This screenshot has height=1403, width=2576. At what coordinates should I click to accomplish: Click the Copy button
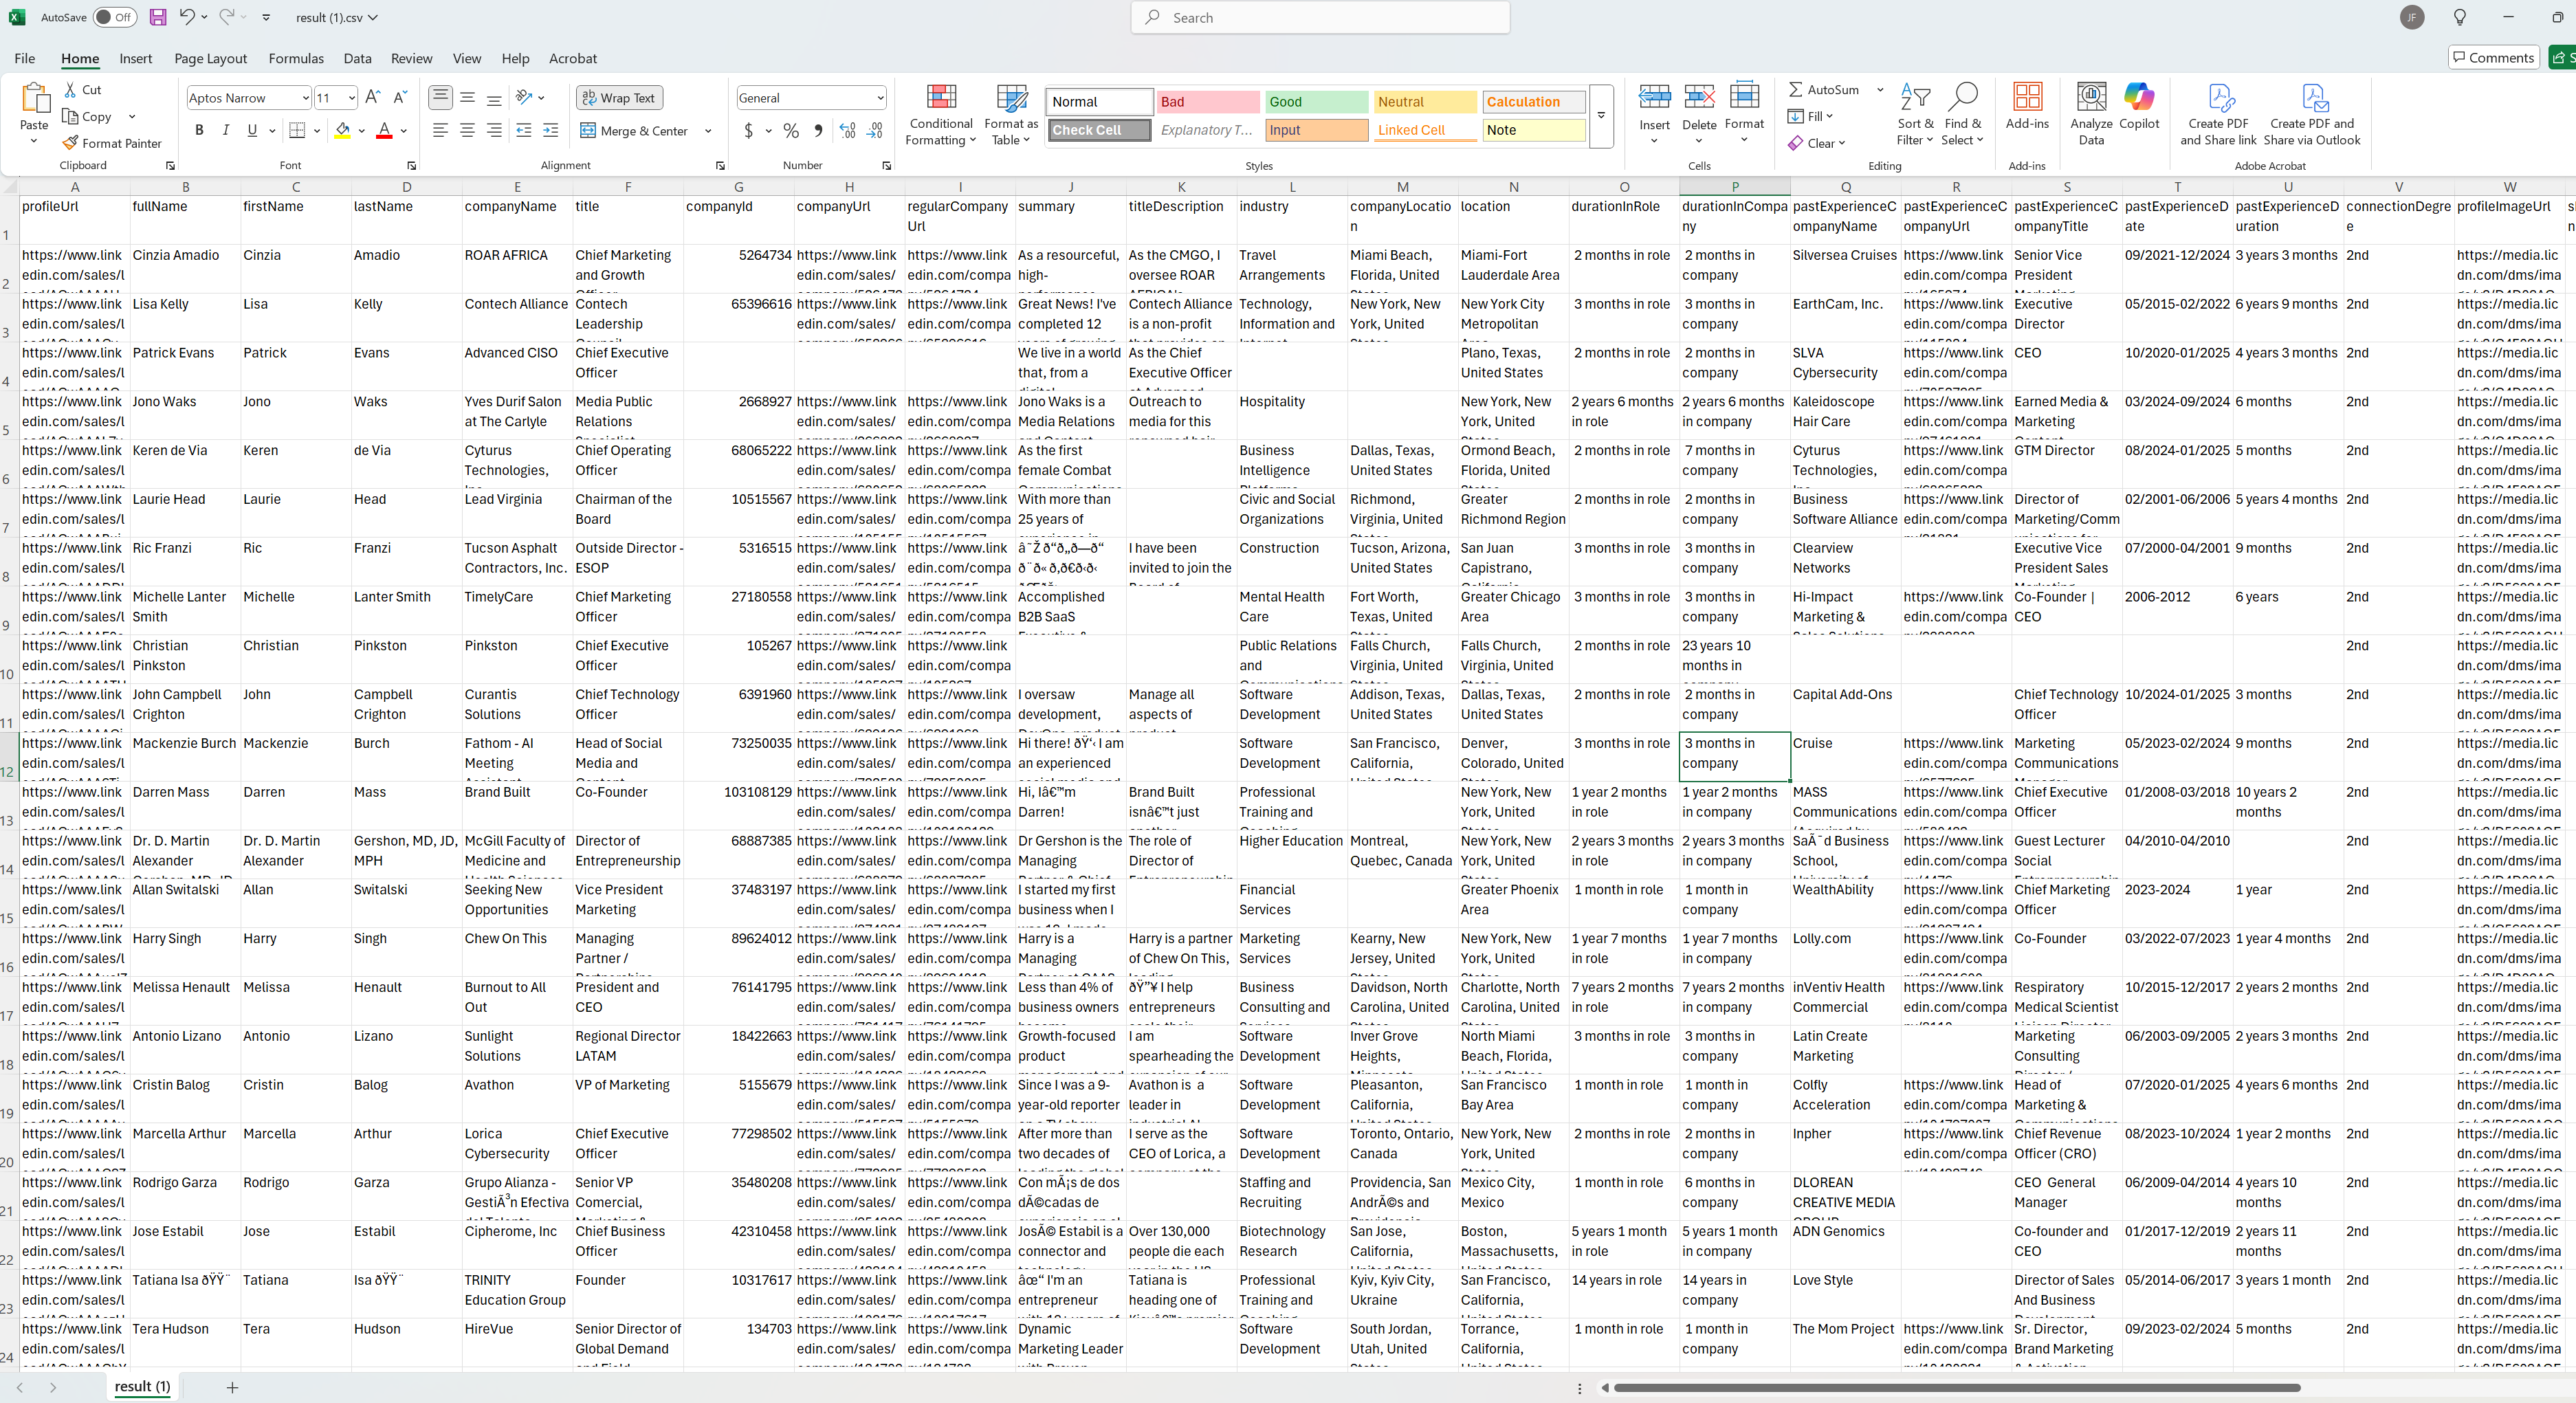click(87, 116)
